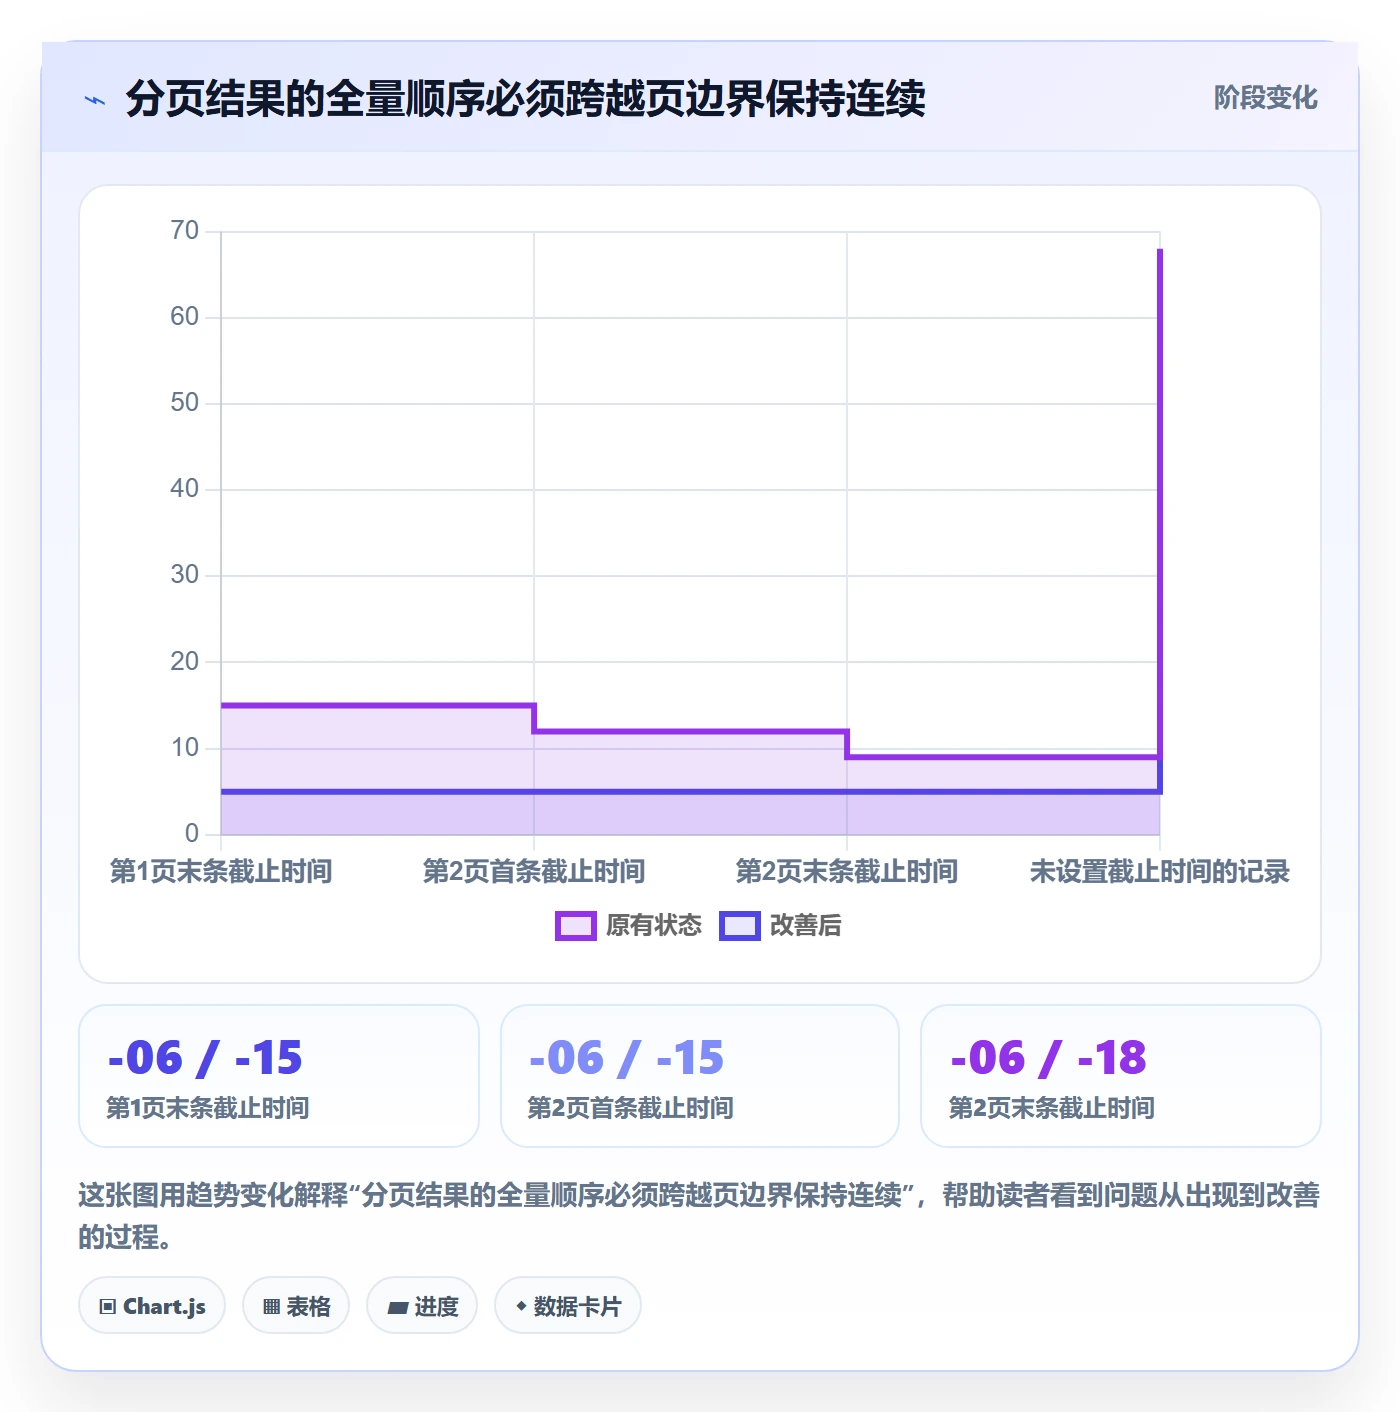
Task: Click the 原有状态 legend label
Action: [654, 926]
